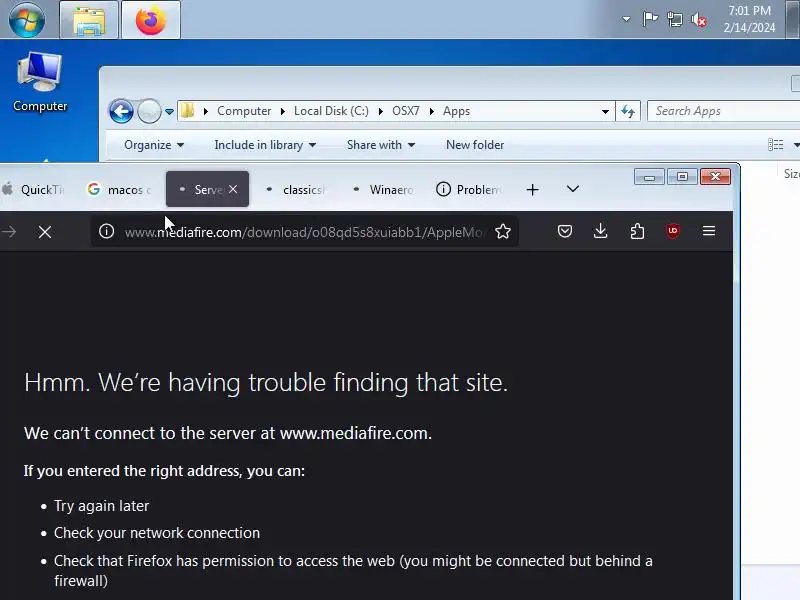Click the mediafire URL address field
Screen dimensions: 800x600
coord(304,232)
